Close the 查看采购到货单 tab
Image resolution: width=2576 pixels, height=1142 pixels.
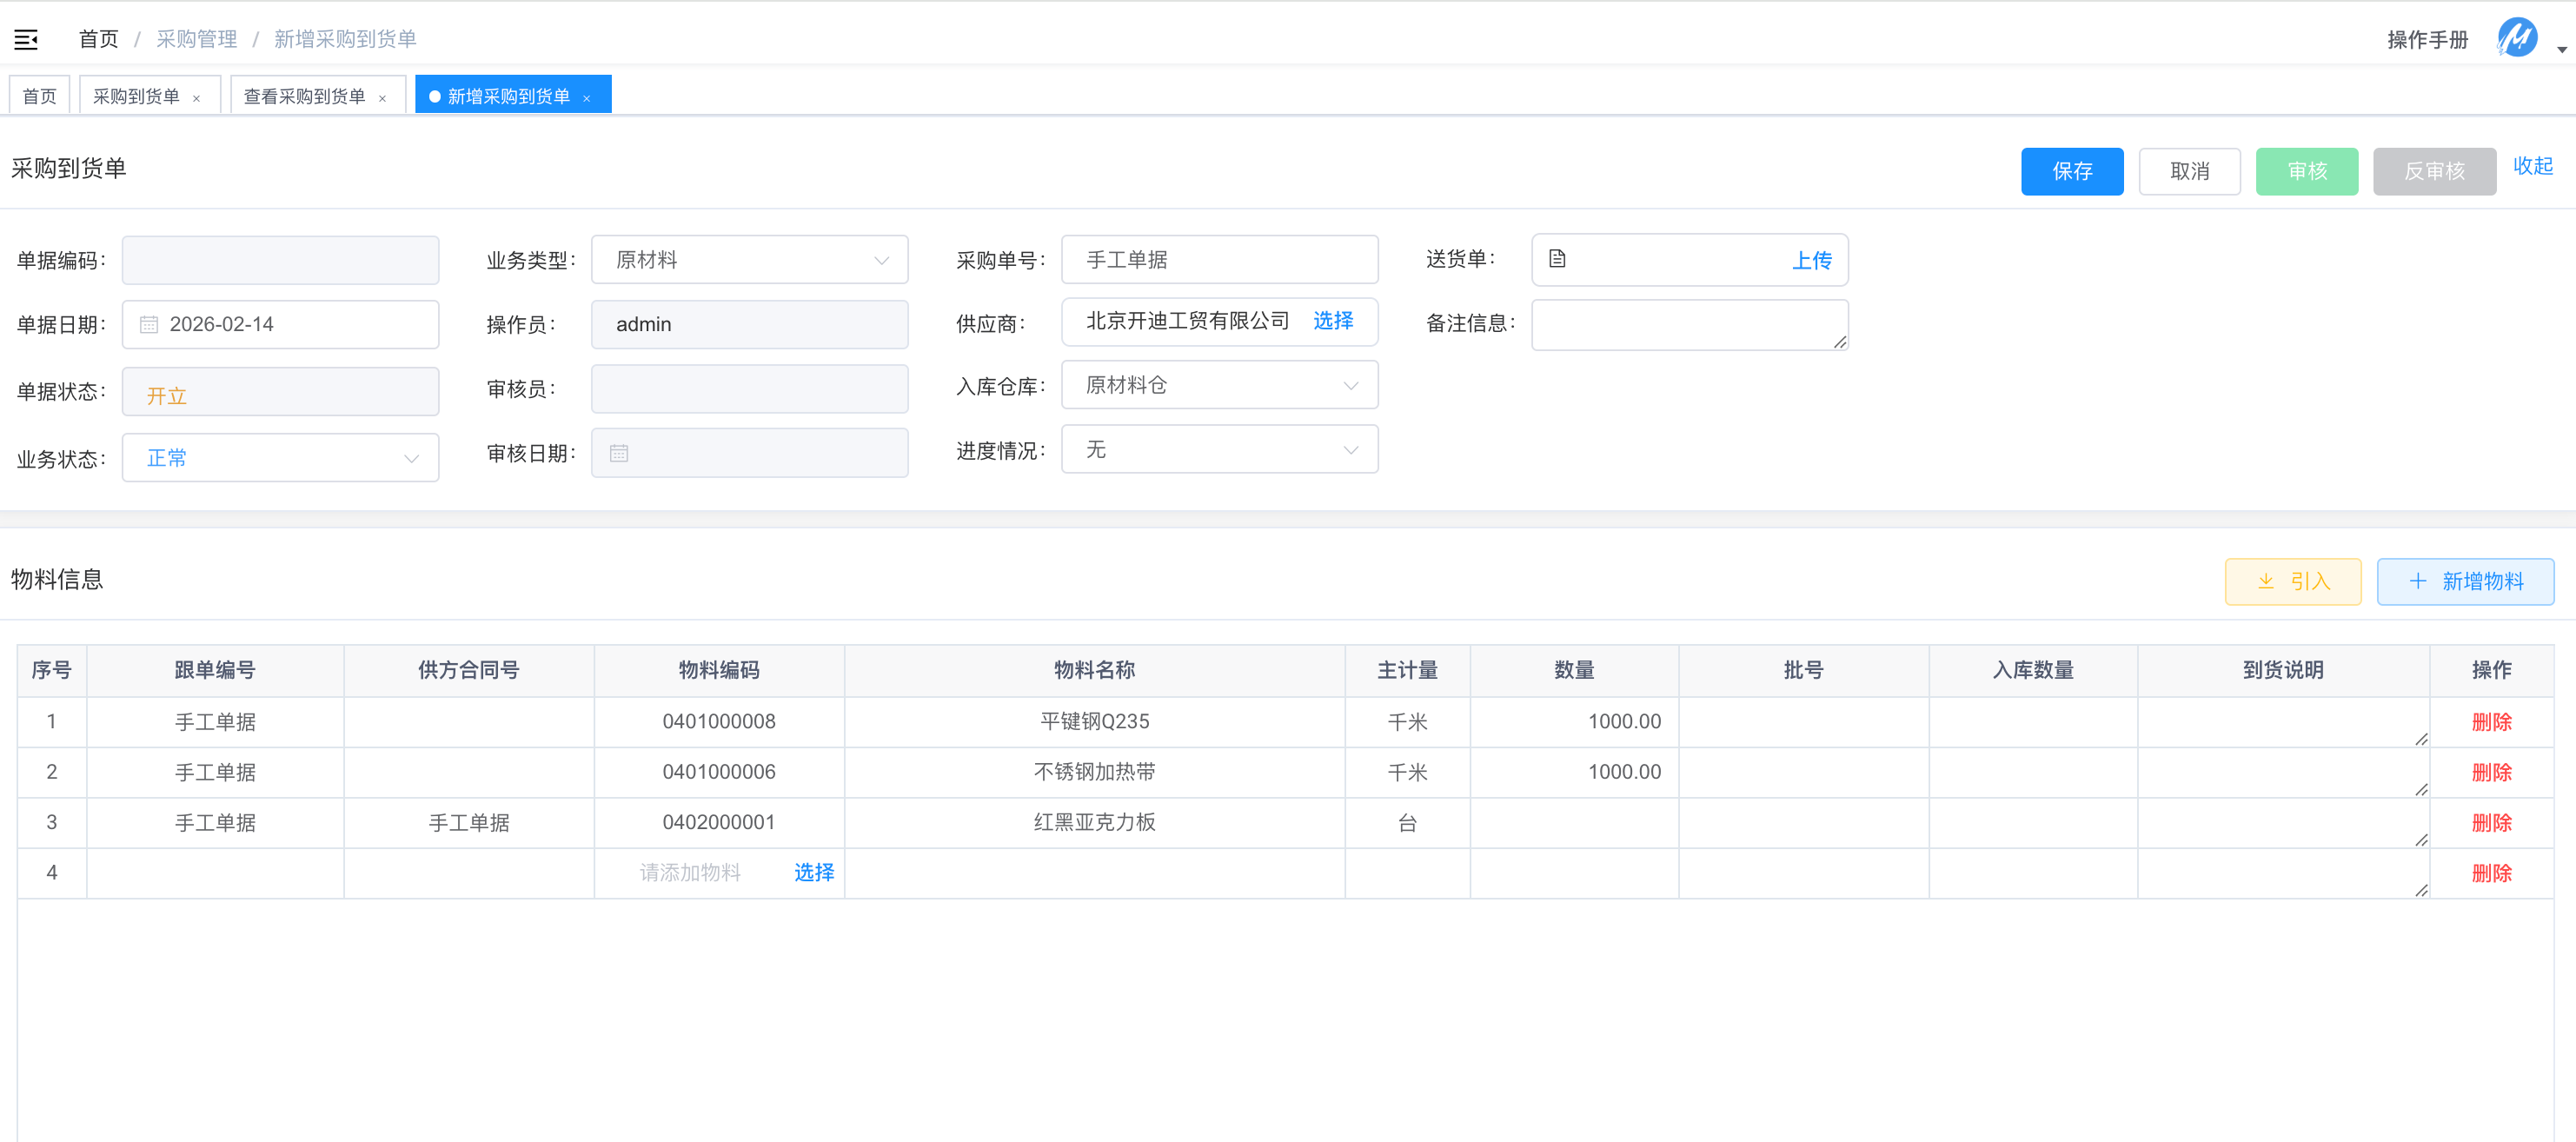point(382,98)
